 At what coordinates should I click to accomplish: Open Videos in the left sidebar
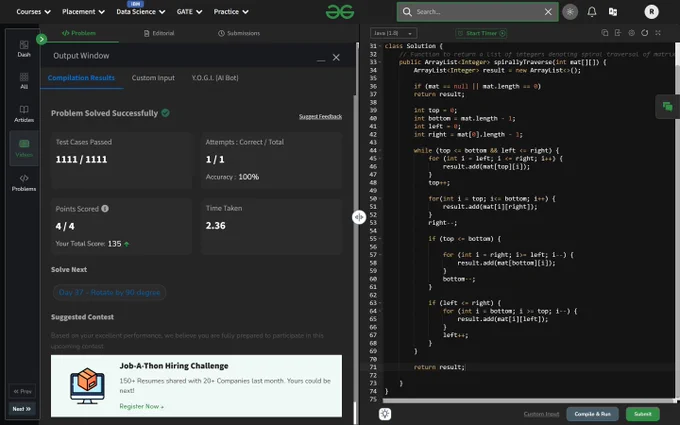click(24, 148)
